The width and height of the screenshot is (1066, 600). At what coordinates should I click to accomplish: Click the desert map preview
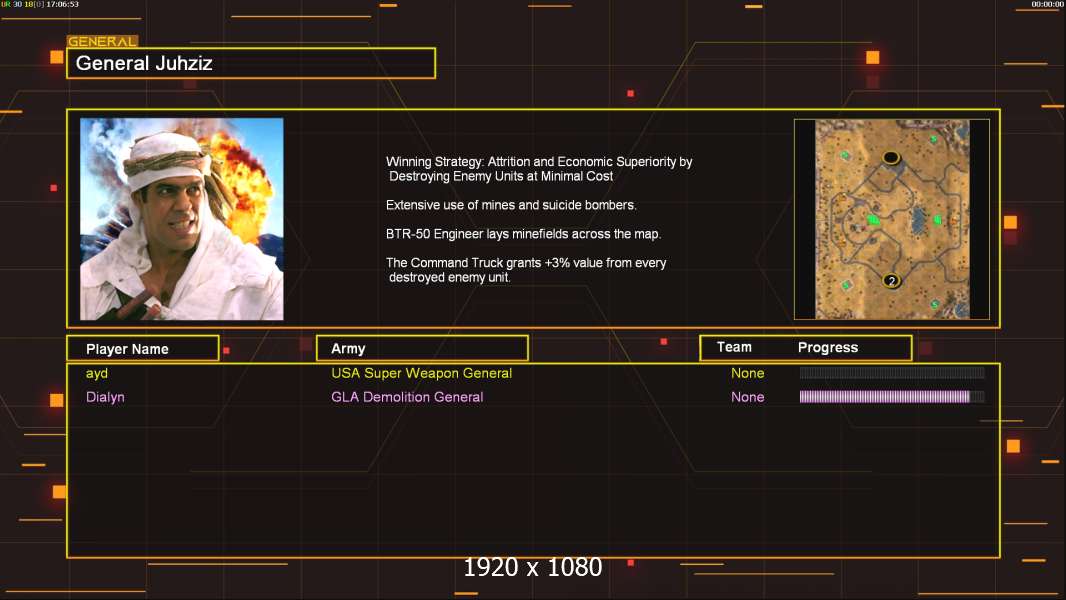892,219
